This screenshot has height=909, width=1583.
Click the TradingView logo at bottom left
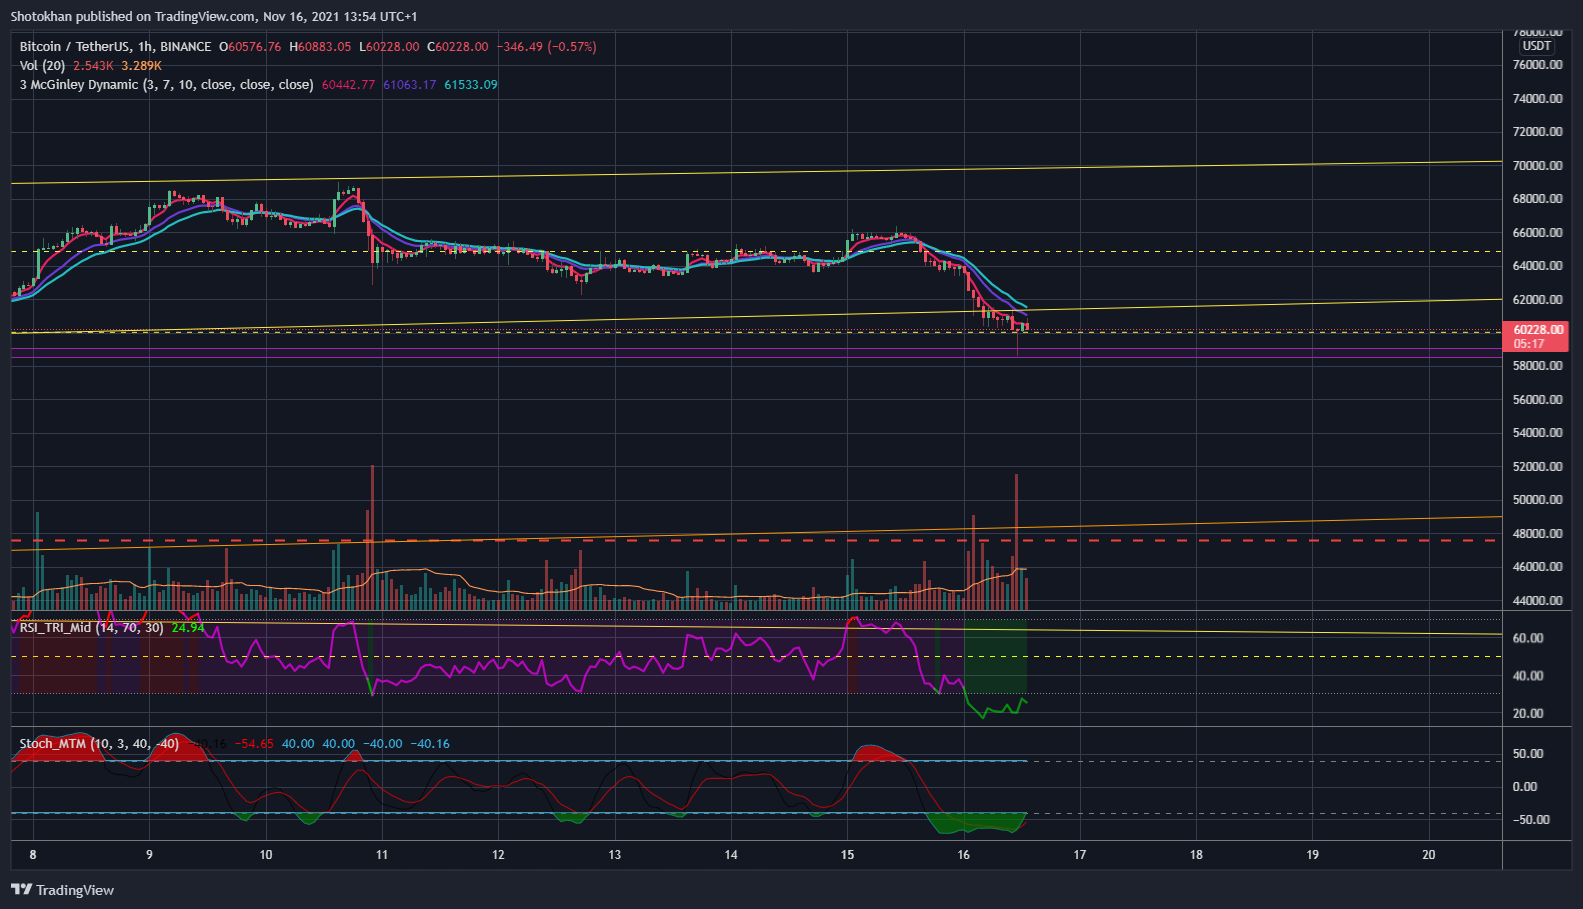pyautogui.click(x=62, y=890)
